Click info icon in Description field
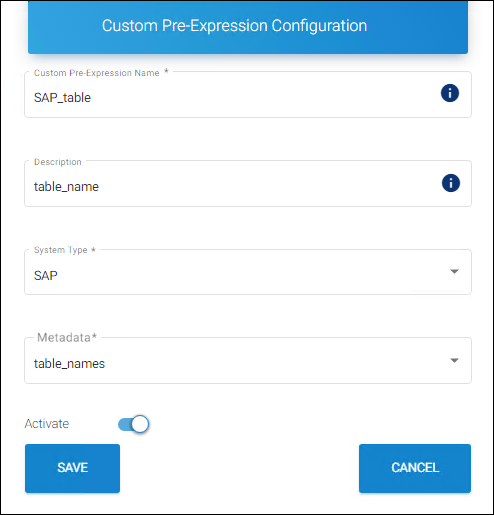 [x=451, y=183]
